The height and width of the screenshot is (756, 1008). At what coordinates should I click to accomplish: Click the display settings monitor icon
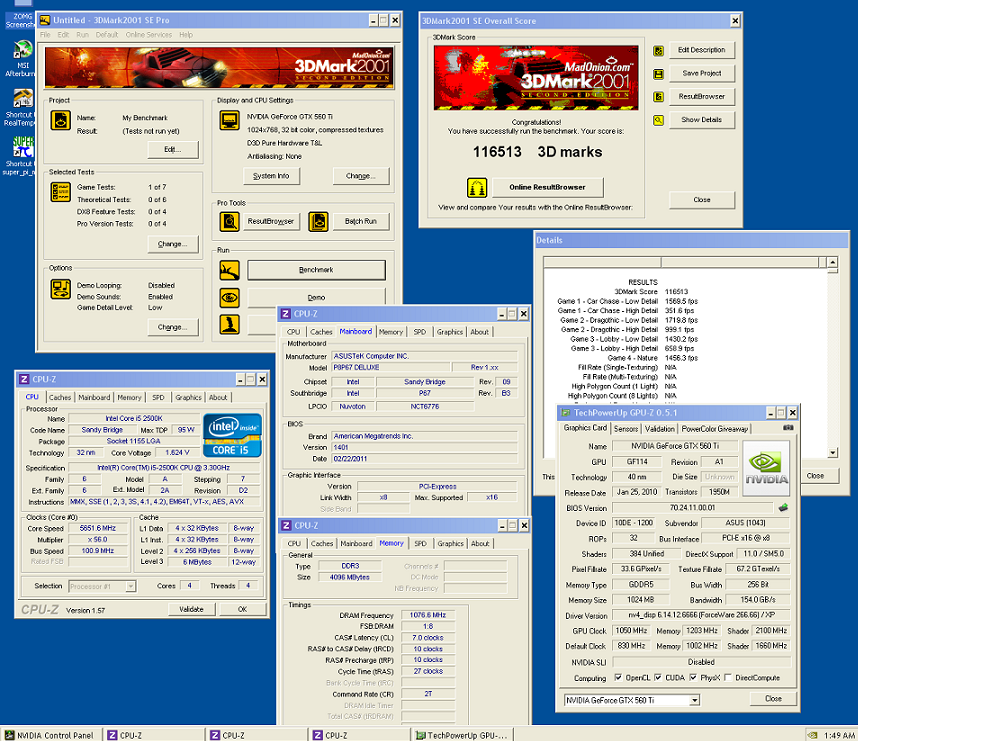[230, 120]
